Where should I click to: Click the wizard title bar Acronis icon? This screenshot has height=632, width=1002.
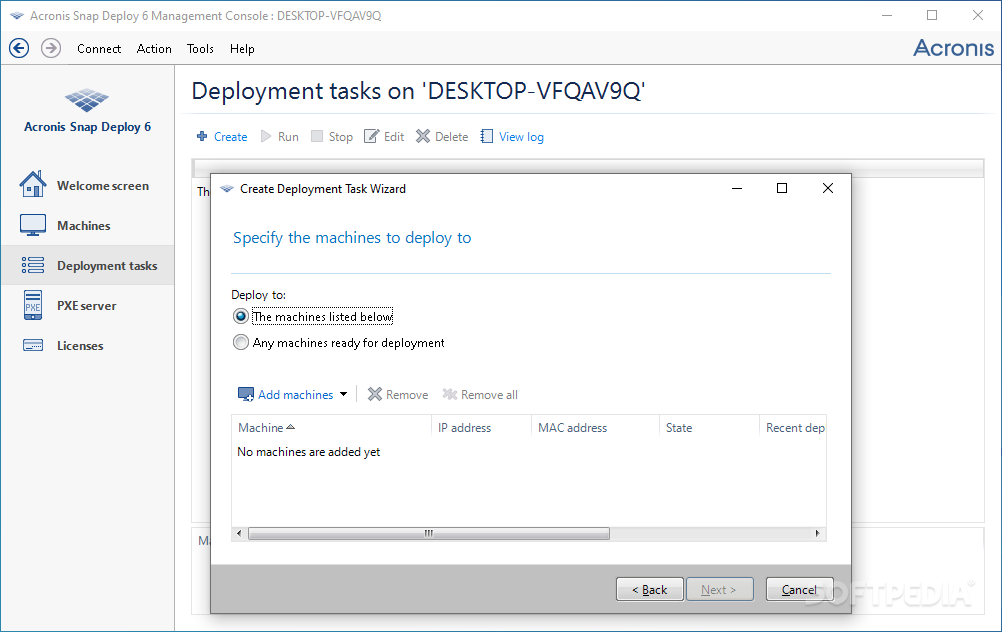[x=227, y=189]
